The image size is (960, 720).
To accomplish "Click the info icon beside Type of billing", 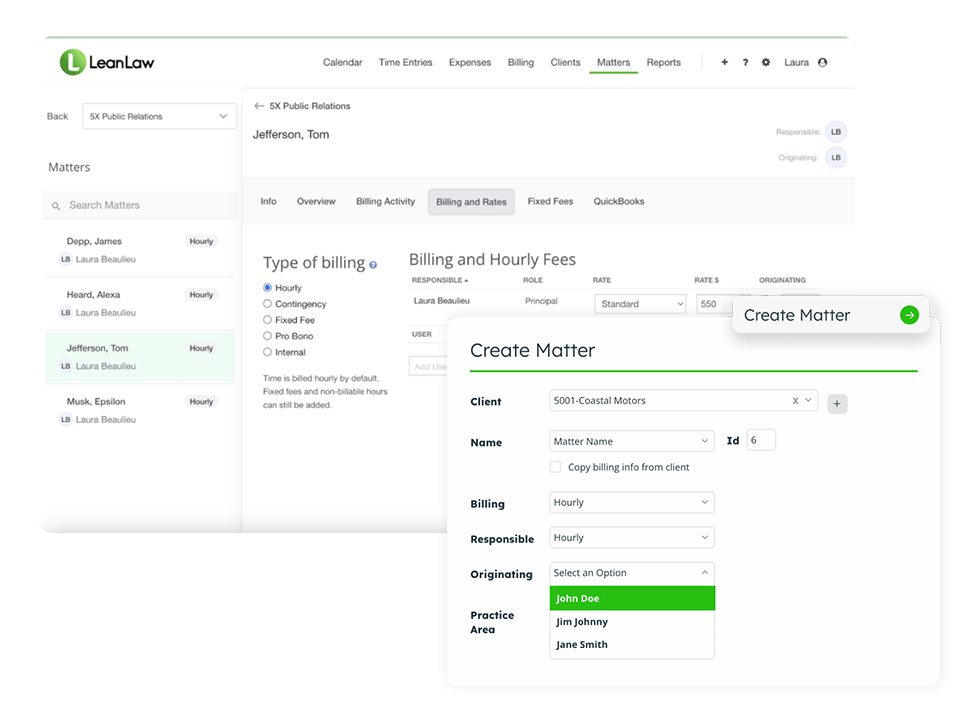I will click(373, 265).
